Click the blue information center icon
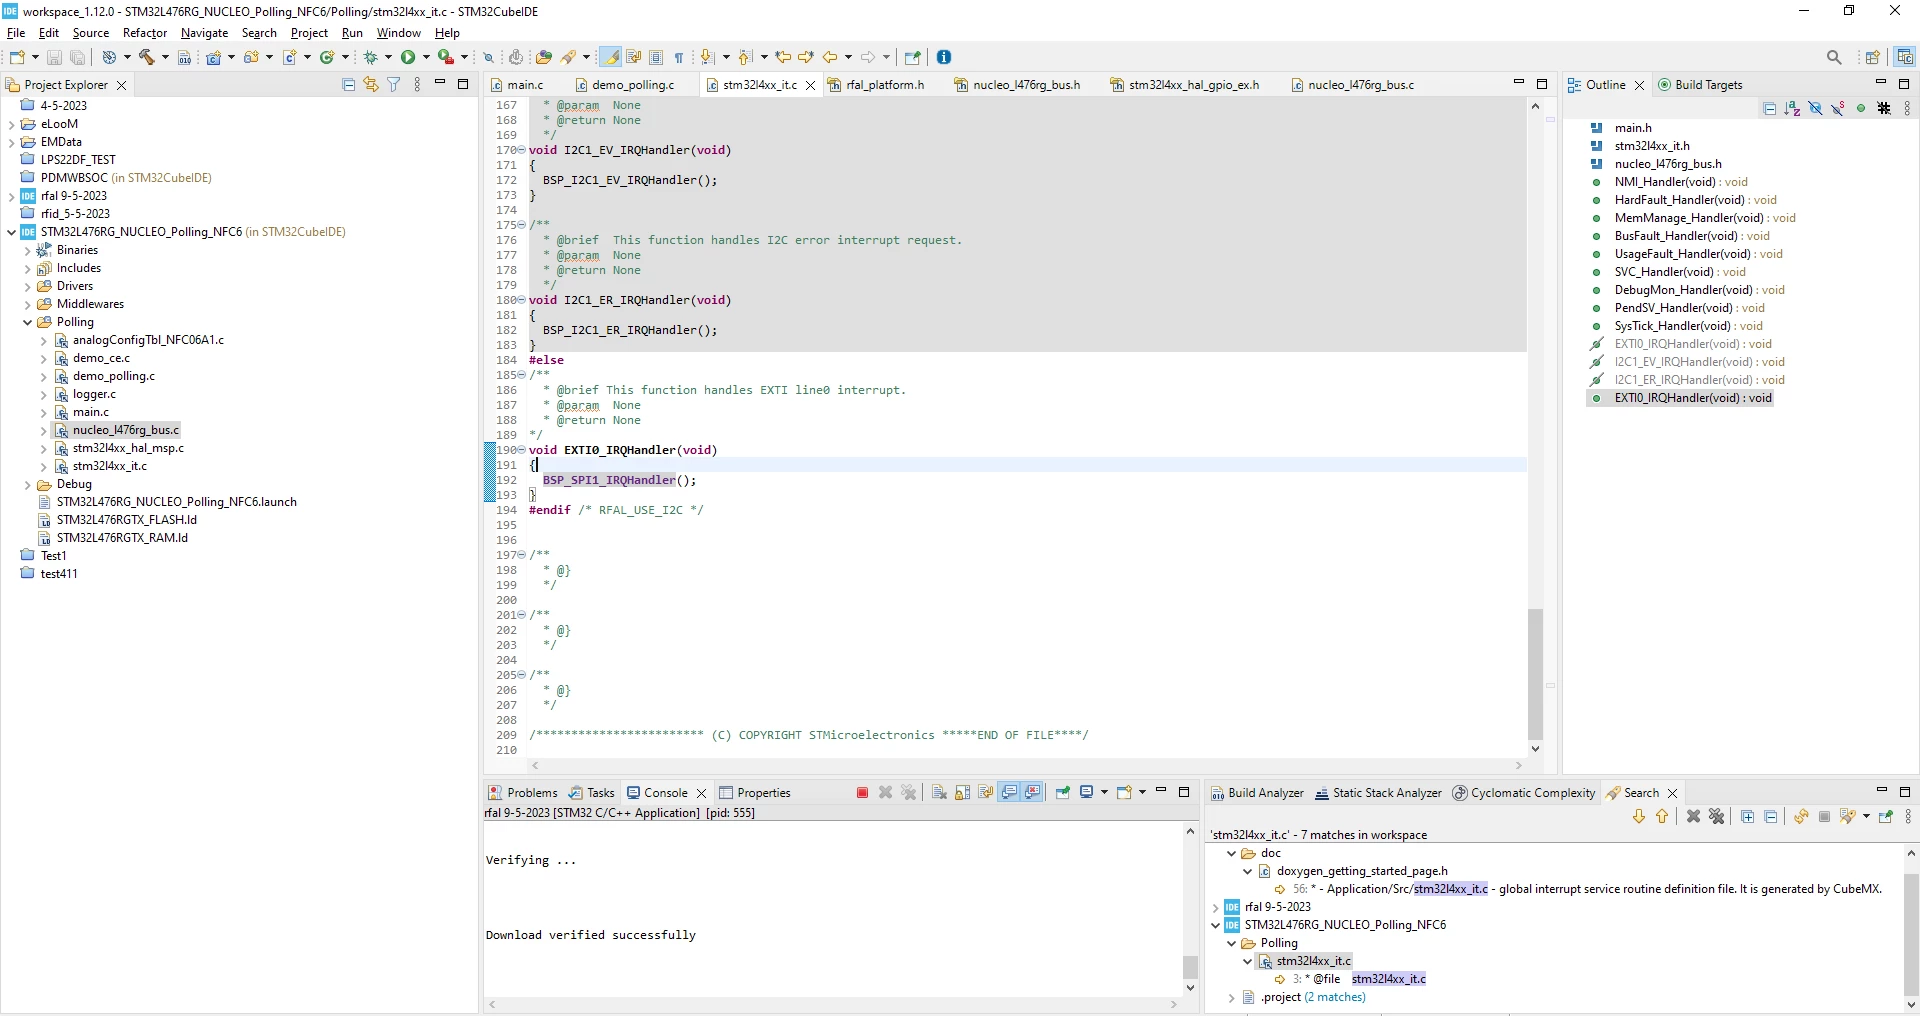This screenshot has width=1920, height=1016. pyautogui.click(x=944, y=57)
